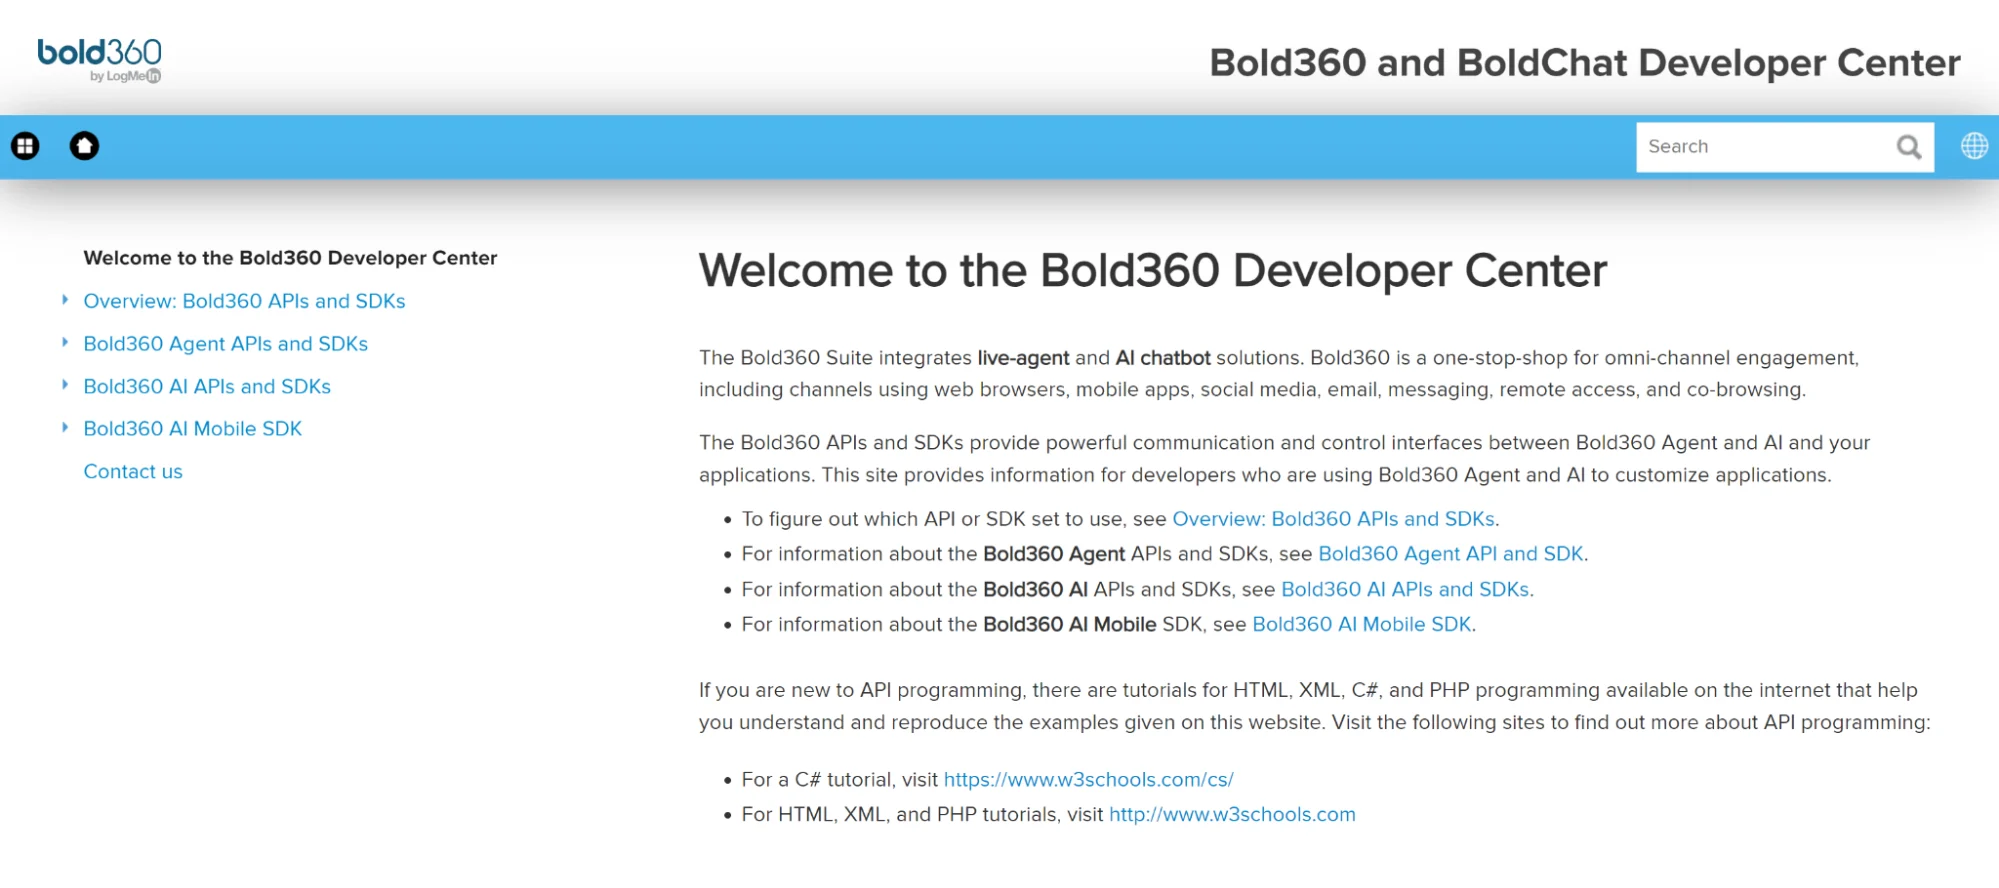This screenshot has width=1999, height=888.
Task: Open the grid menu icon in the blue bar
Action: pos(25,146)
